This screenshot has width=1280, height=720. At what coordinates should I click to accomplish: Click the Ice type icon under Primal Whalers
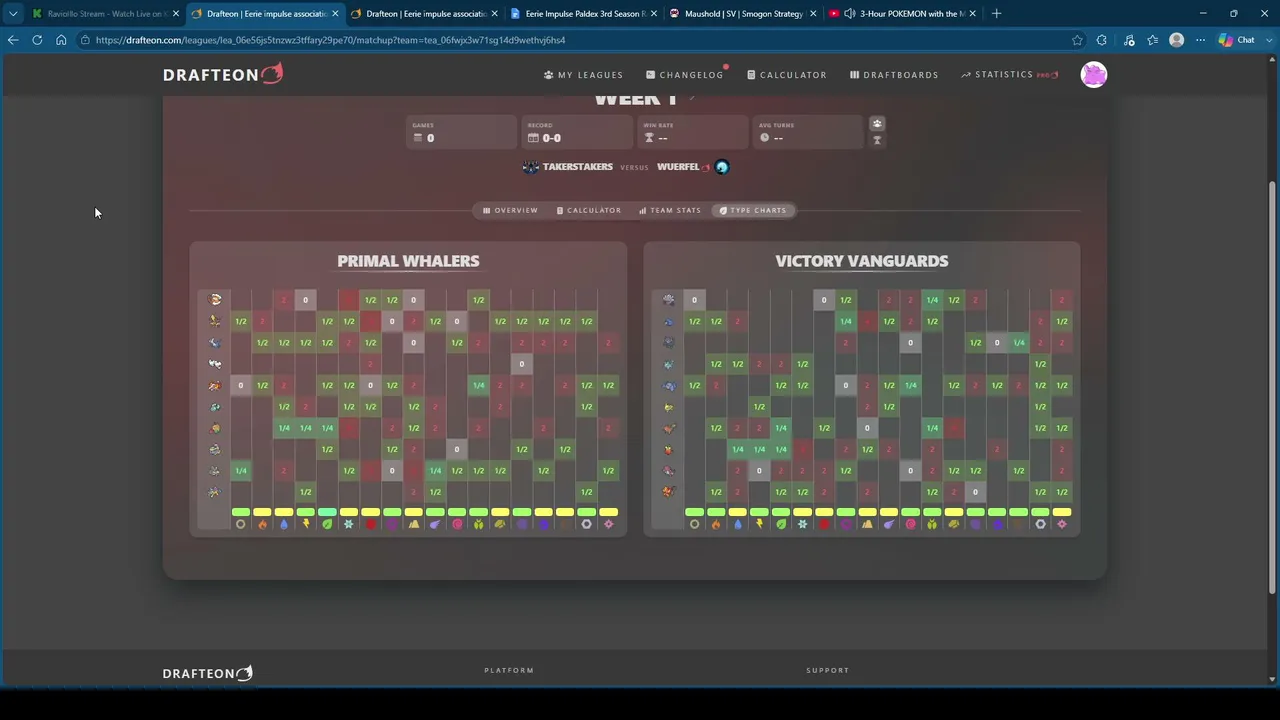(x=349, y=524)
